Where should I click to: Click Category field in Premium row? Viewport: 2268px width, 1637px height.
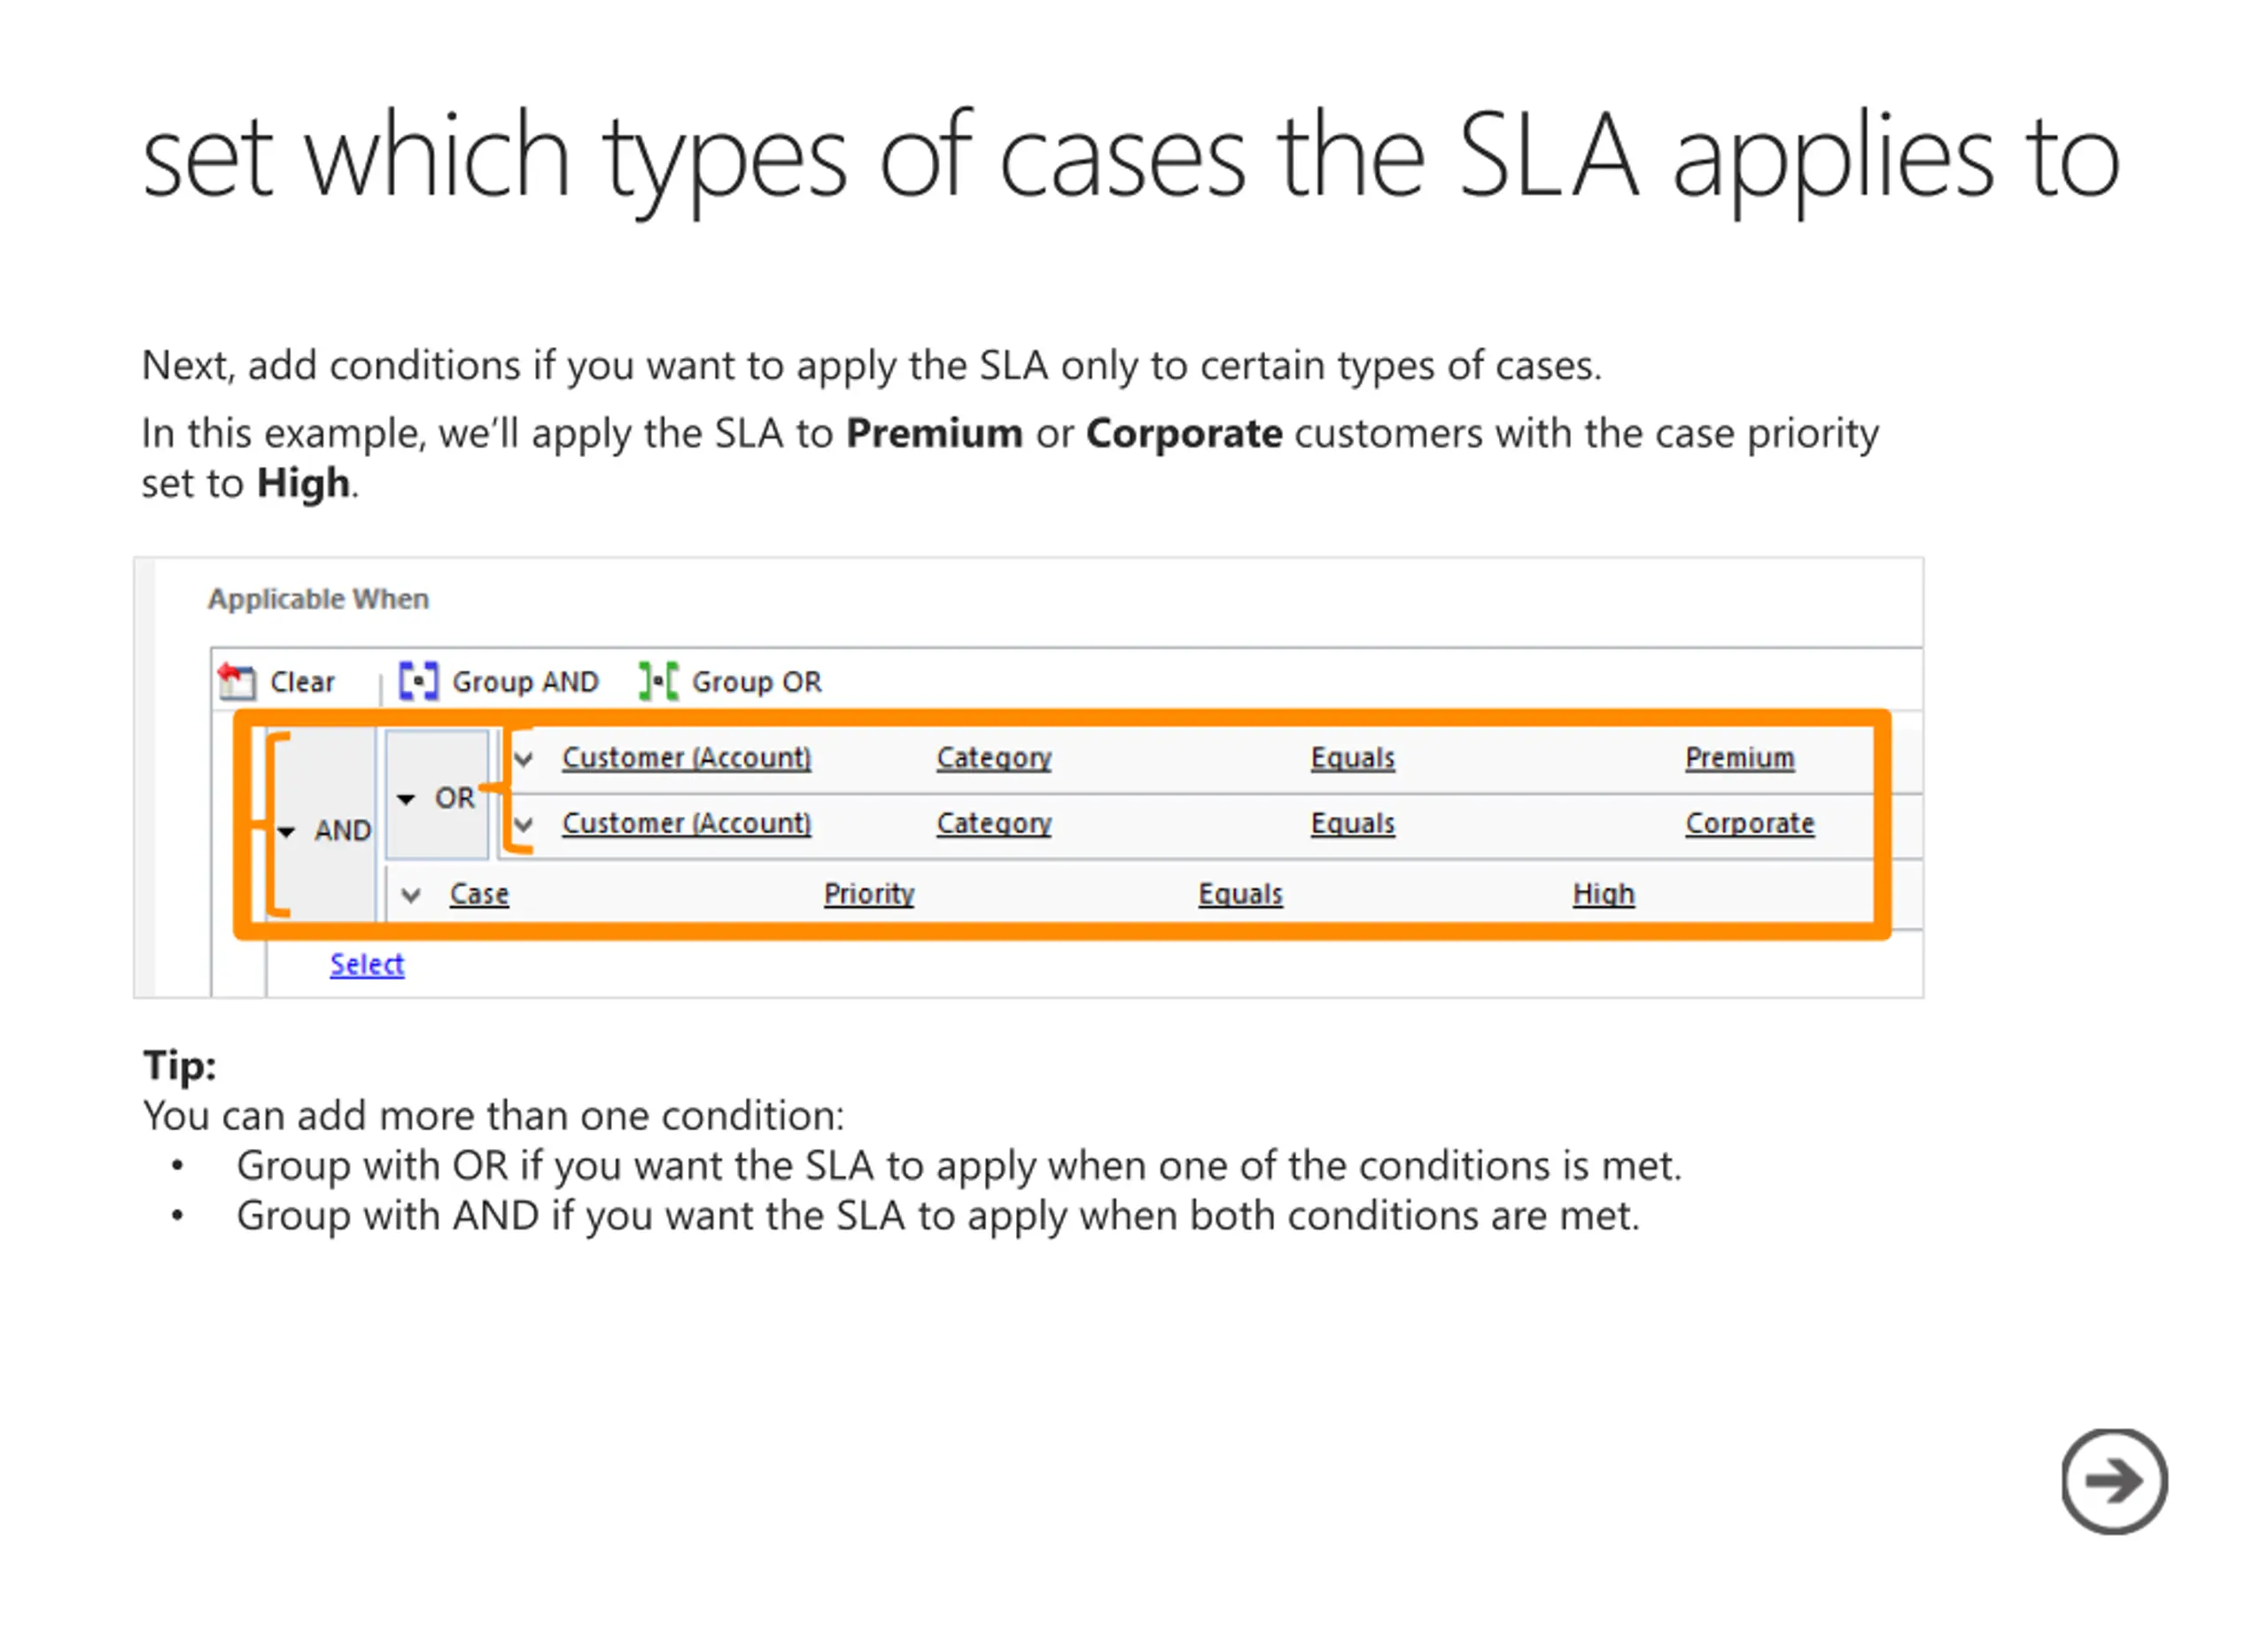point(994,758)
